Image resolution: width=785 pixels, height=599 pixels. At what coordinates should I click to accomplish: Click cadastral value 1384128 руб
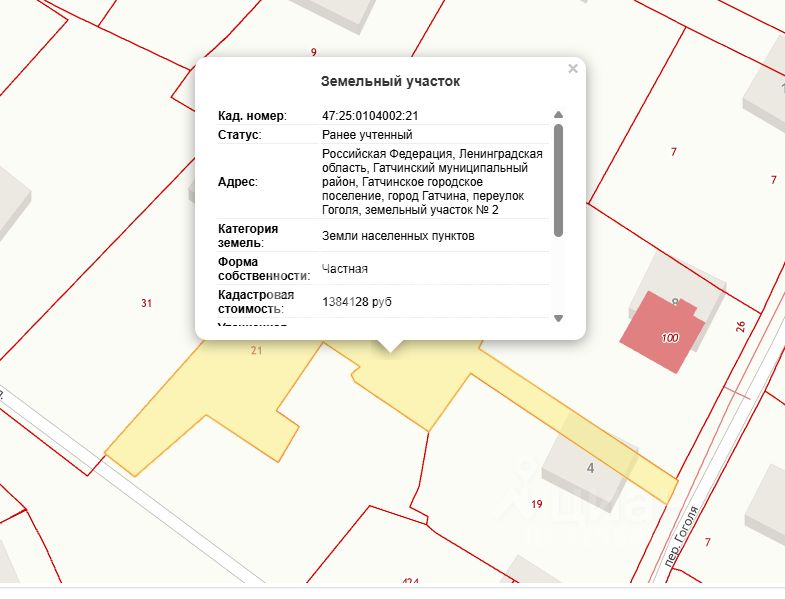[x=357, y=302]
